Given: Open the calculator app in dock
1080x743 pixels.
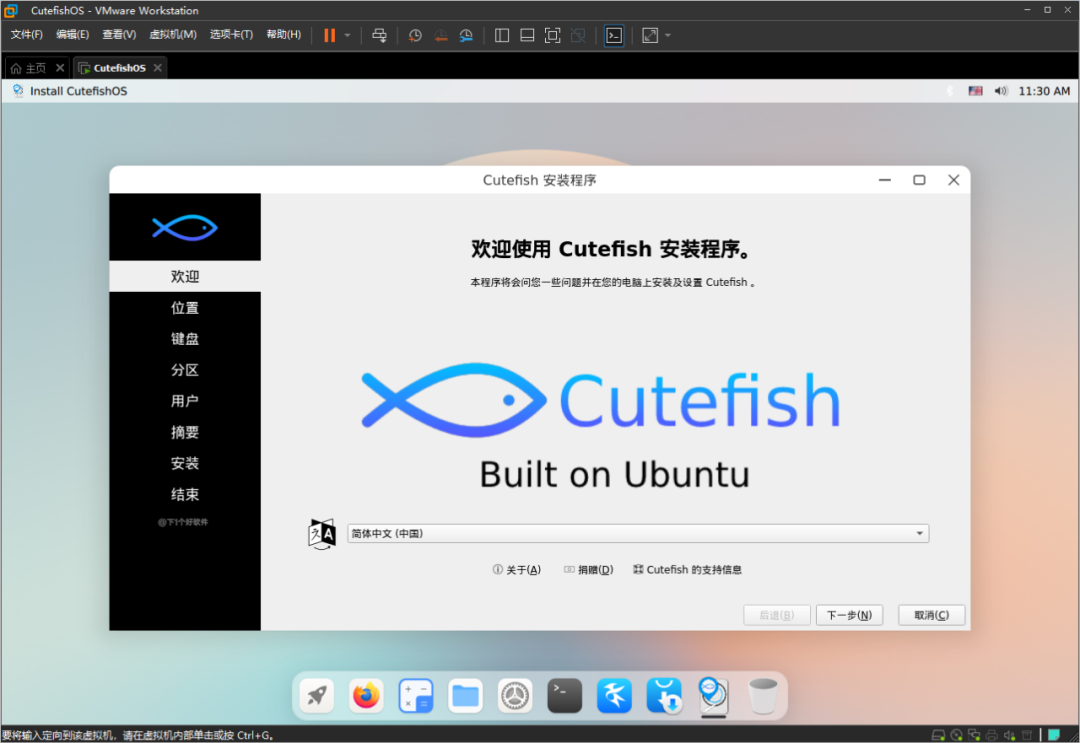Looking at the screenshot, I should [416, 695].
